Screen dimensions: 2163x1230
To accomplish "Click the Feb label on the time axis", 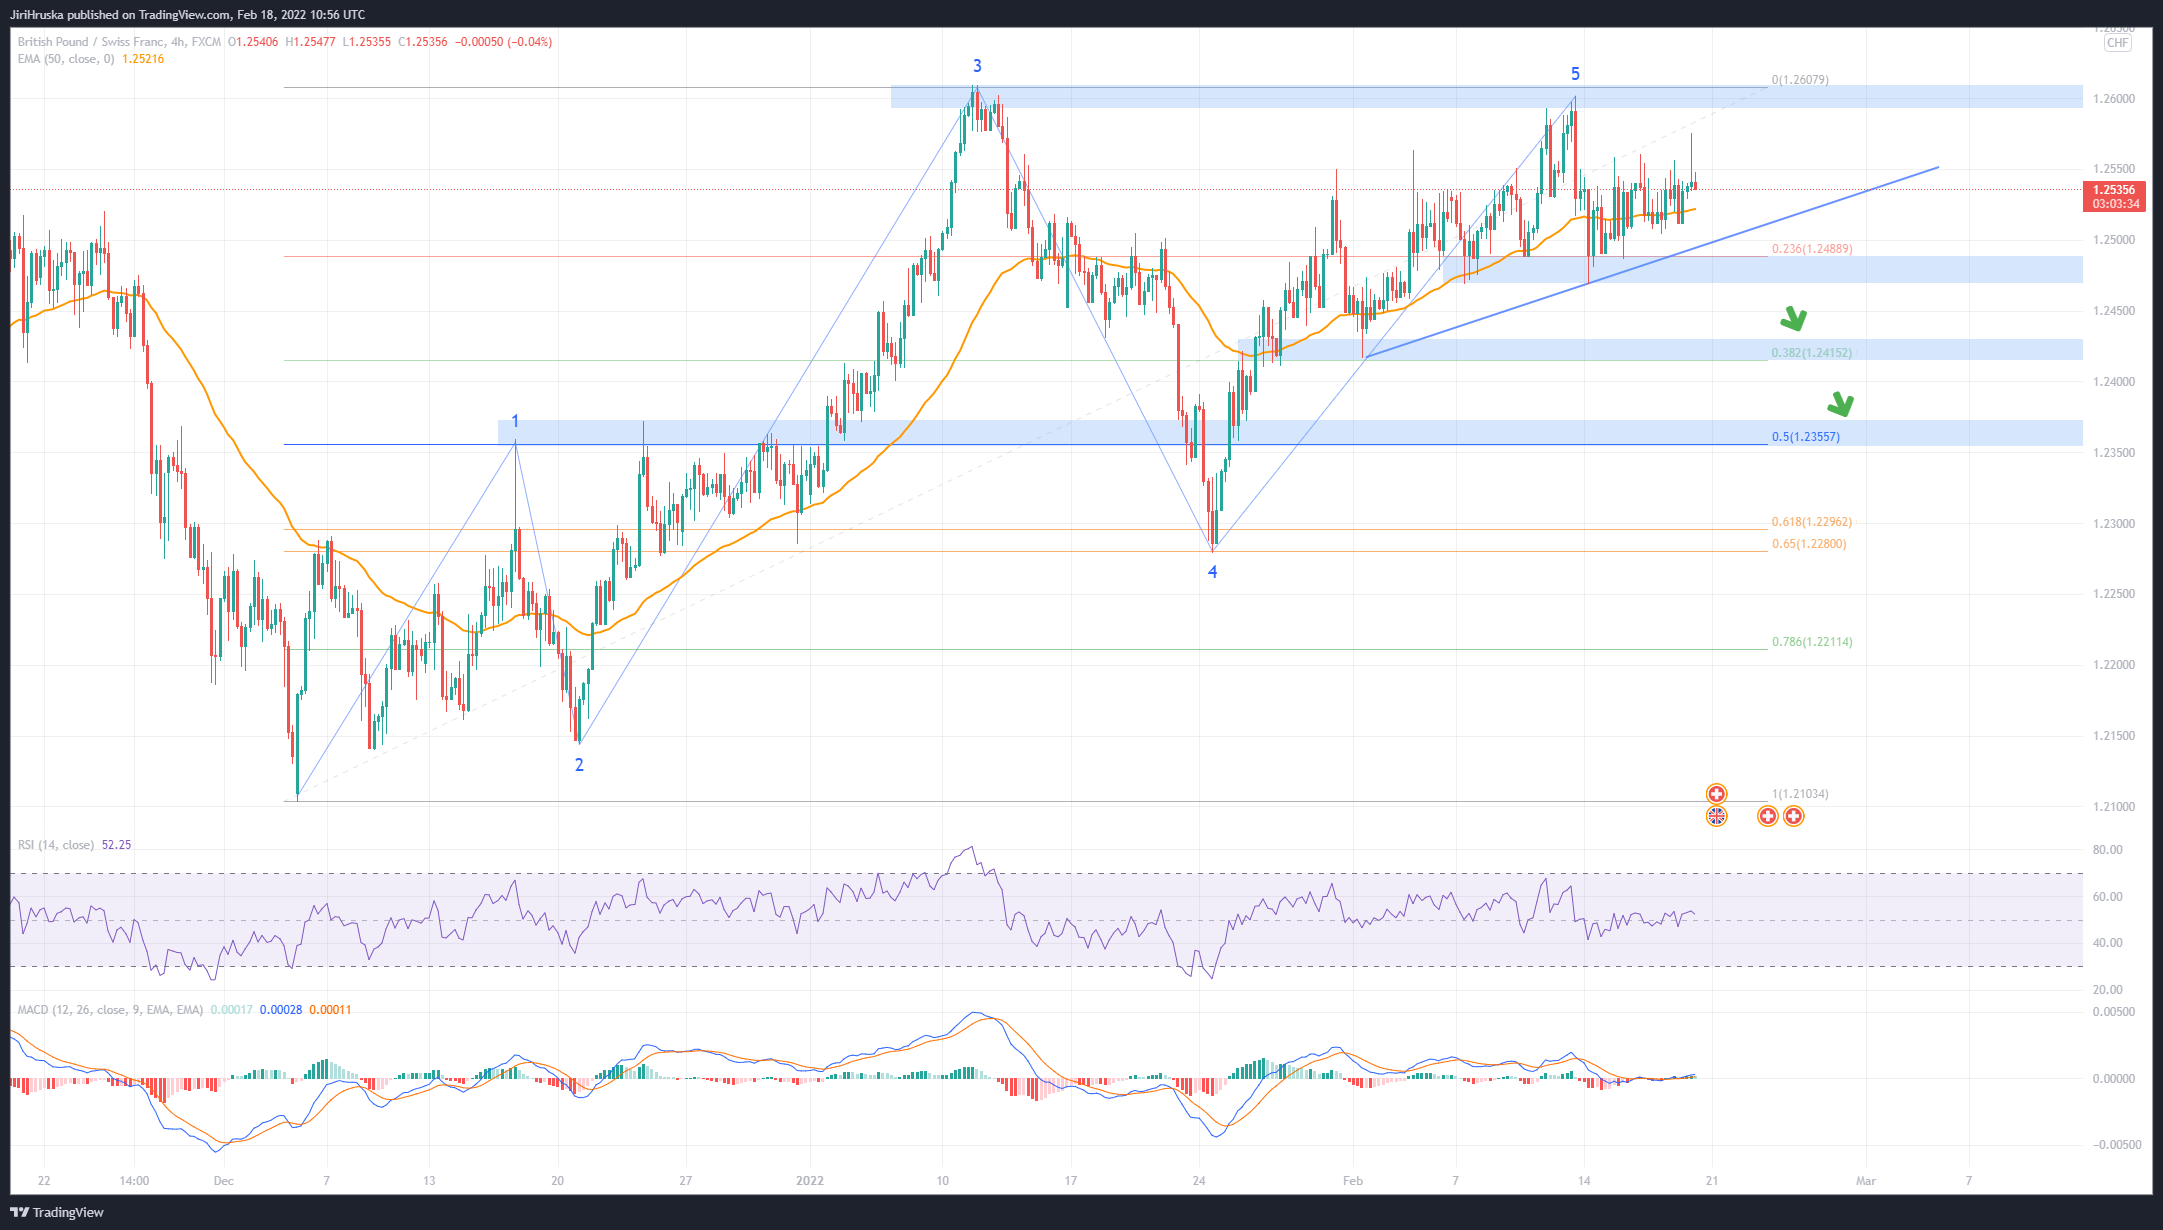I will [x=1353, y=1181].
